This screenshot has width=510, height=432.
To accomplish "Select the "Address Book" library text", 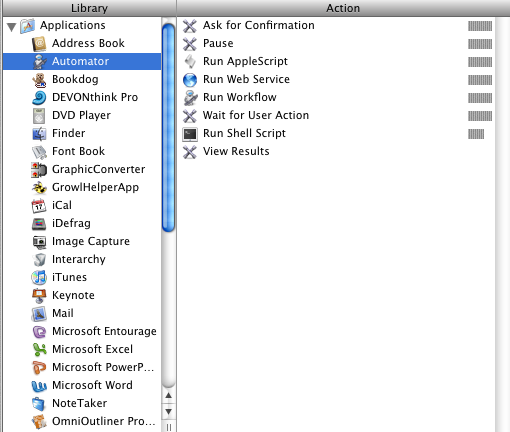I will pyautogui.click(x=88, y=43).
